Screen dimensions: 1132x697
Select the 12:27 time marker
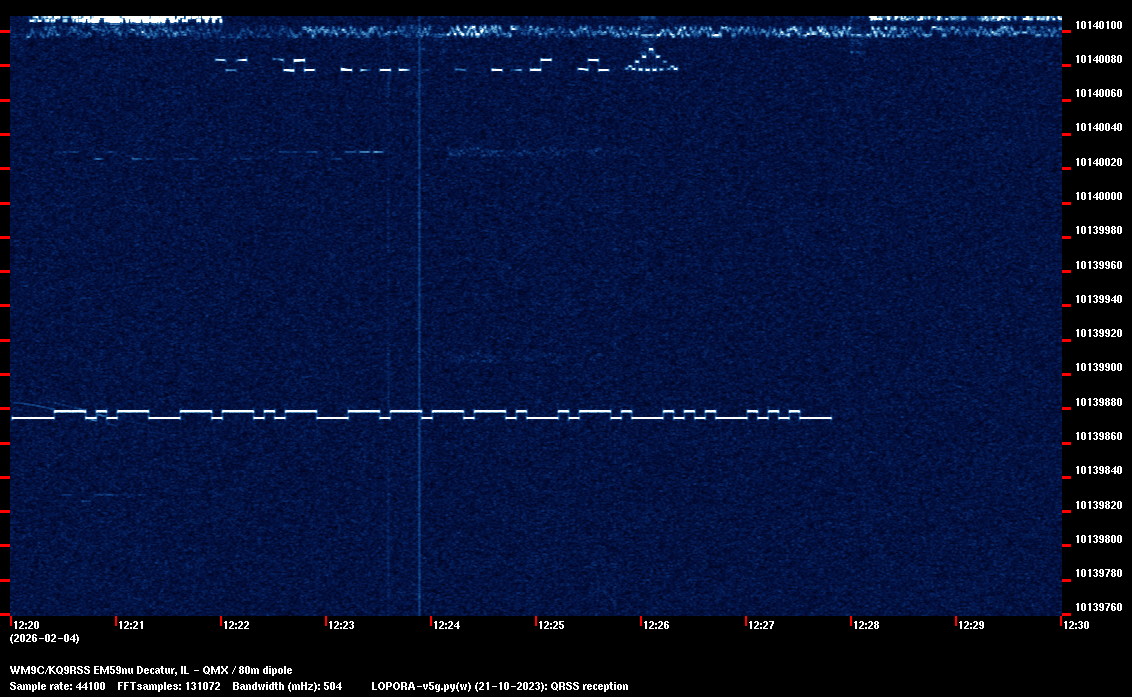click(x=761, y=626)
